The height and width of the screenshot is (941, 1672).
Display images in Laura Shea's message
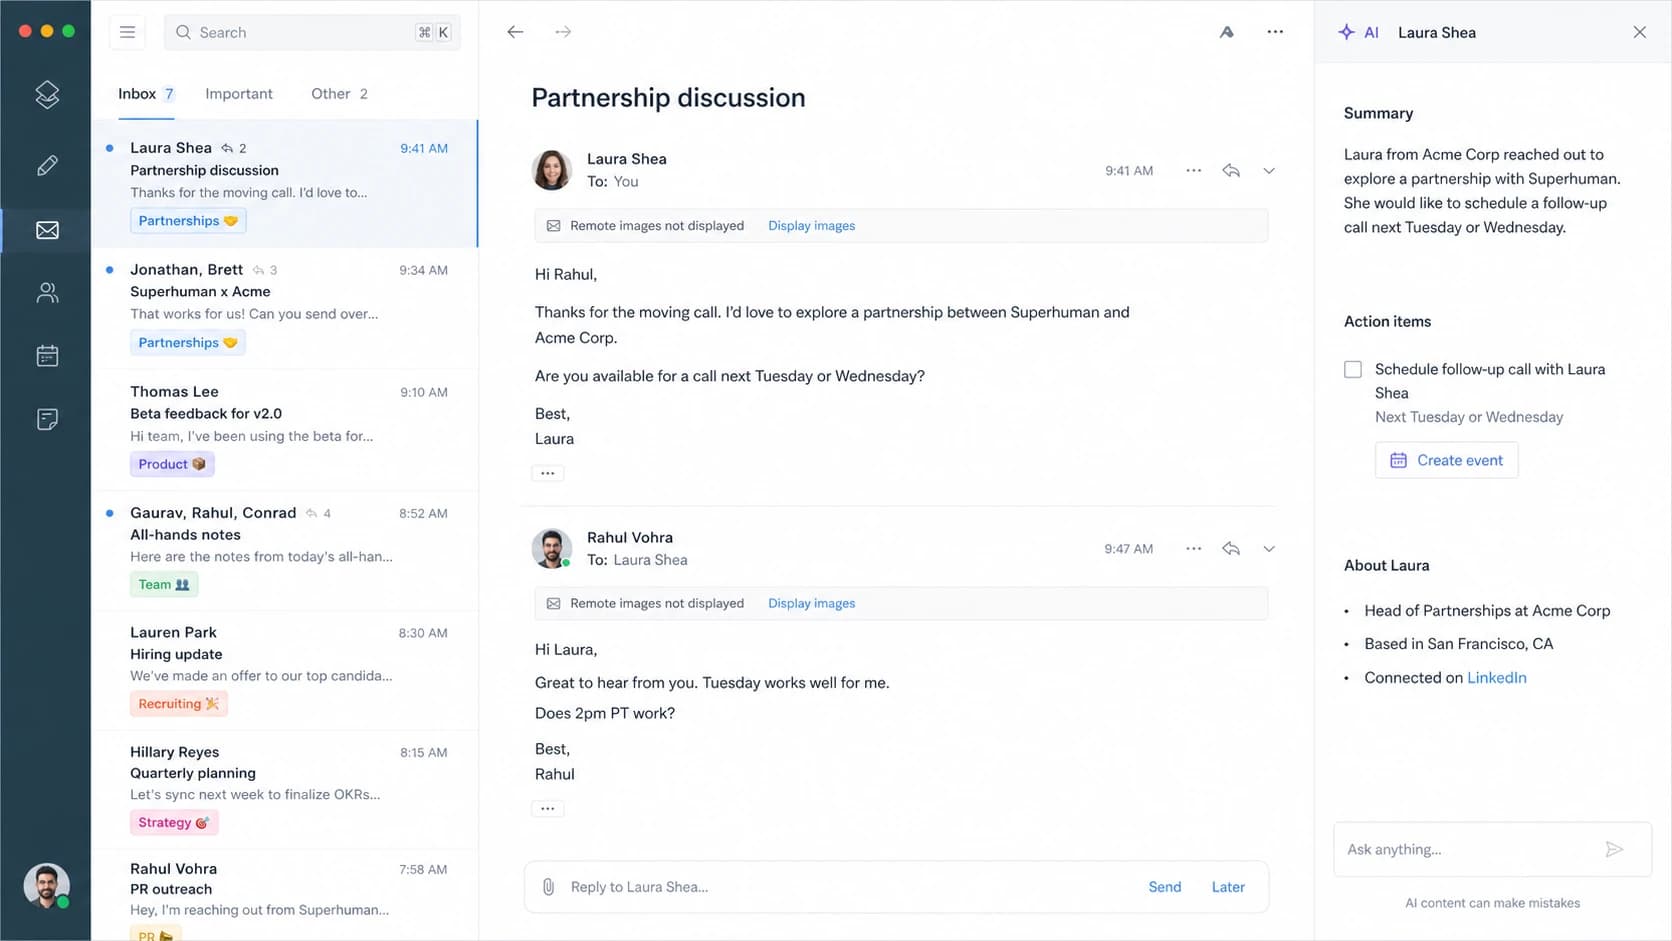(x=811, y=226)
